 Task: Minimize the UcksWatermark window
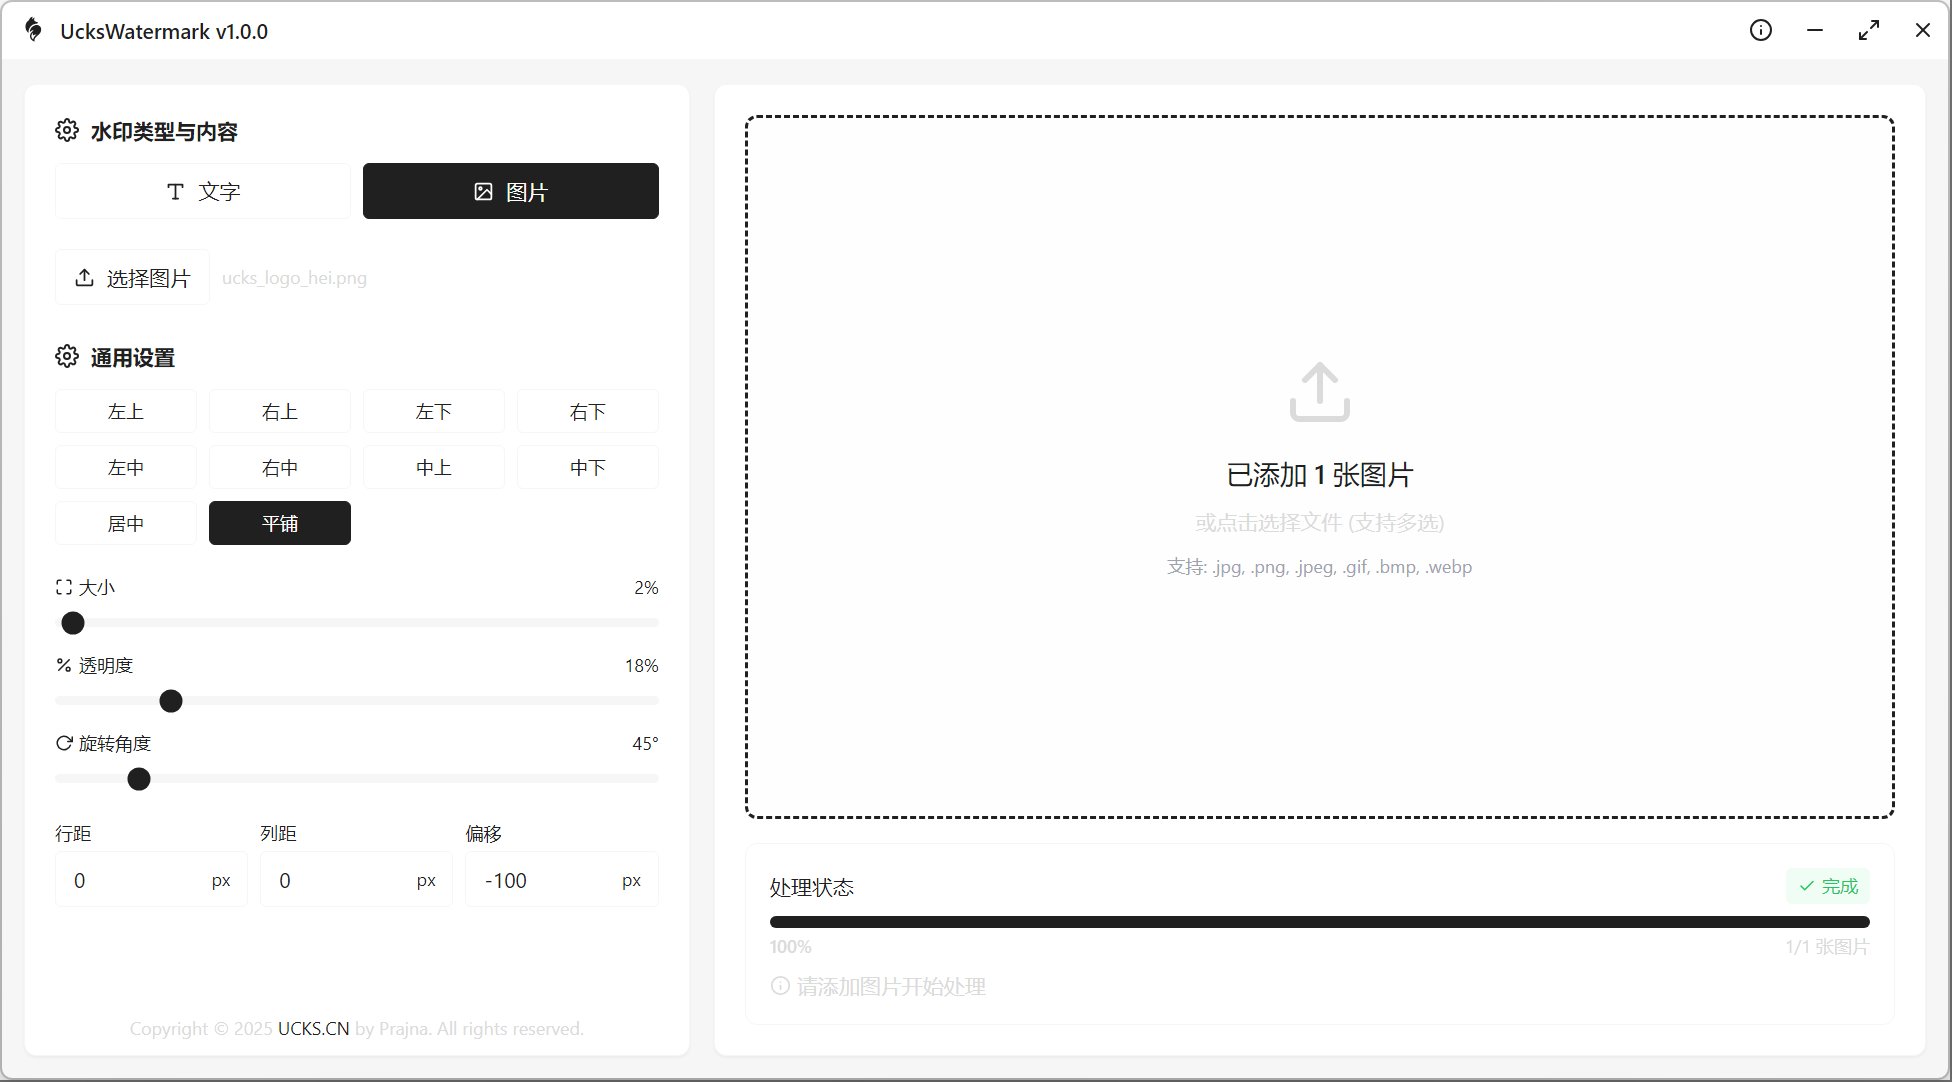click(1815, 30)
